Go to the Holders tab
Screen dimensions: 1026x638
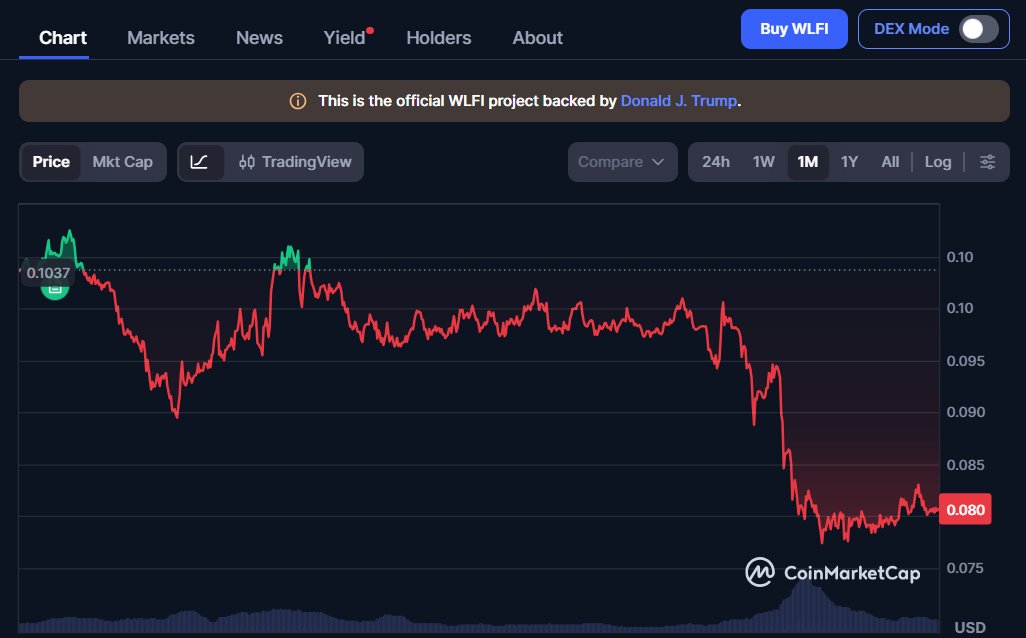click(x=438, y=38)
